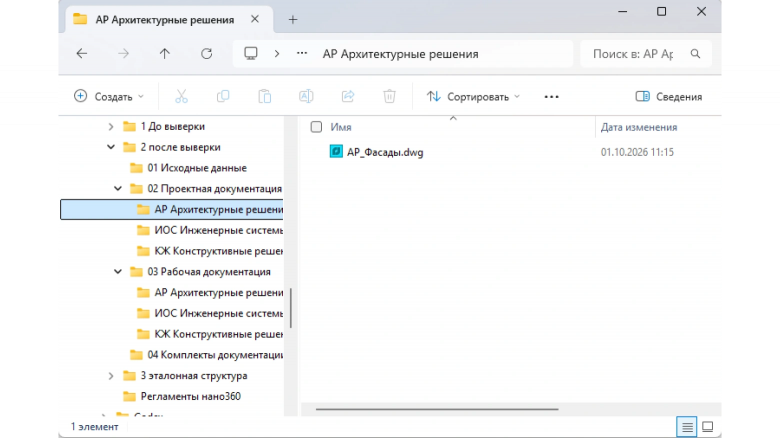The image size is (780, 438).
Task: Collapse the 03 Рабочая документация folder
Action: tap(118, 272)
